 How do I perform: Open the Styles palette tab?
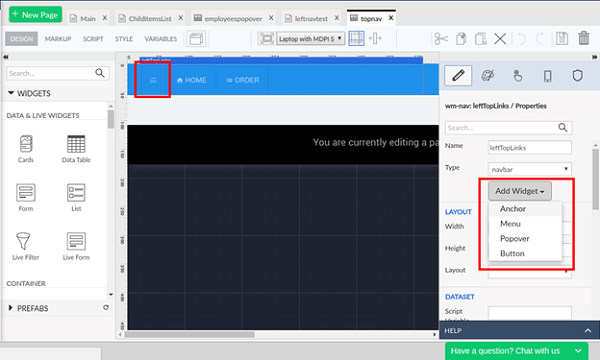tap(488, 75)
